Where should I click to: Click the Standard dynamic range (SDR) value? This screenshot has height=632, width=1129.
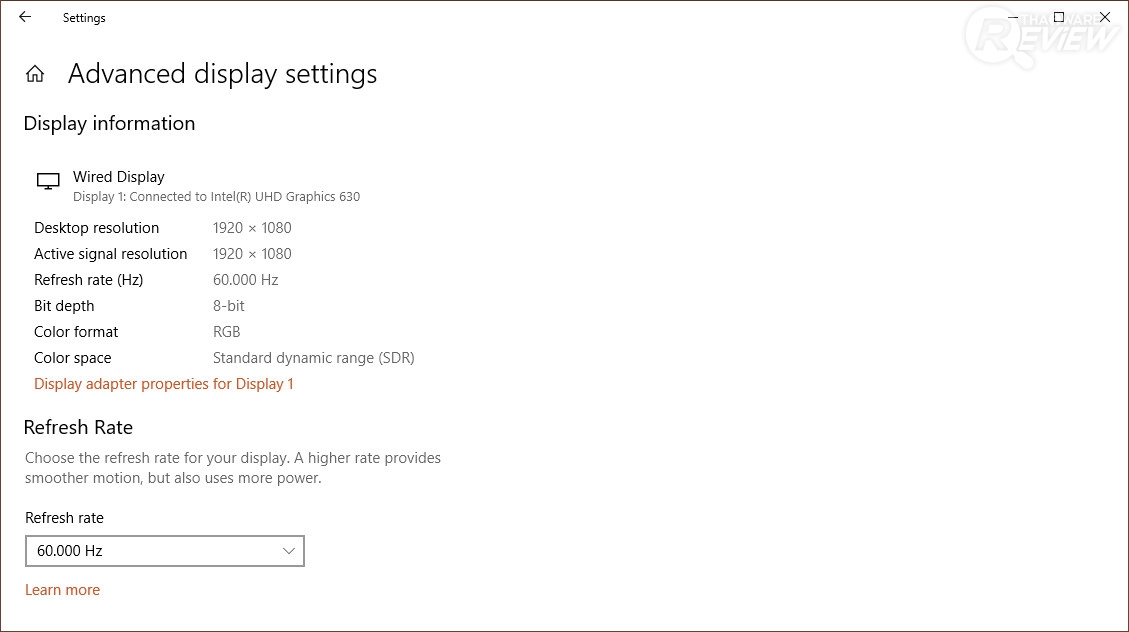pyautogui.click(x=313, y=358)
